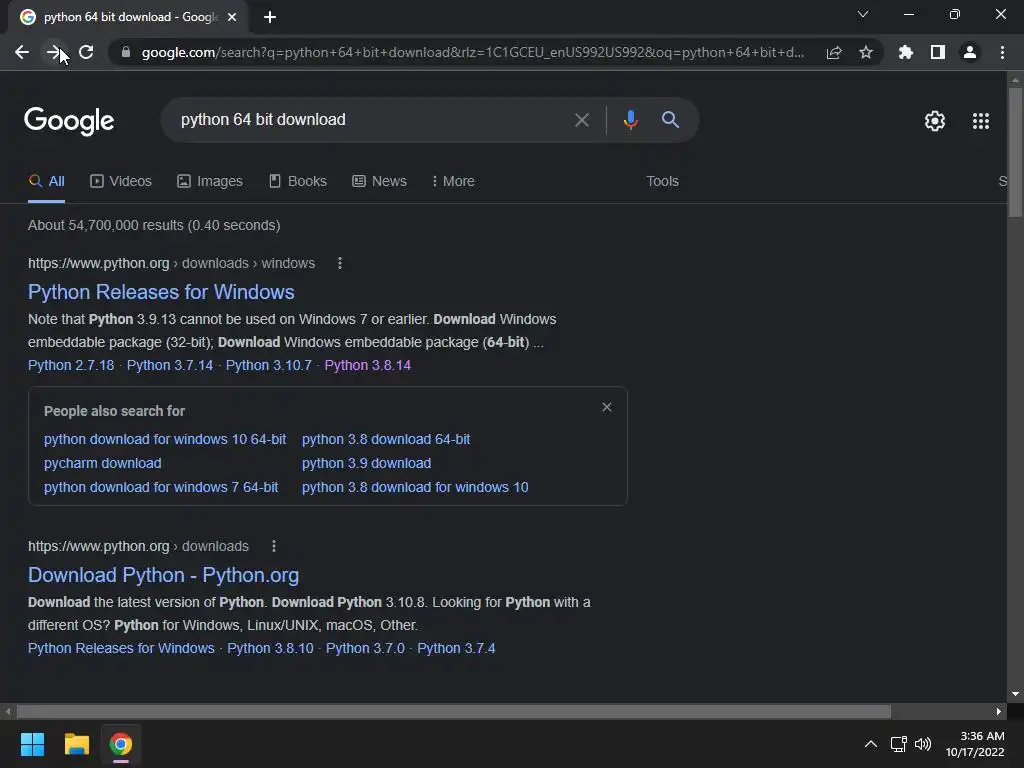Search pycharm download suggestion
Viewport: 1024px width, 768px height.
click(x=103, y=463)
